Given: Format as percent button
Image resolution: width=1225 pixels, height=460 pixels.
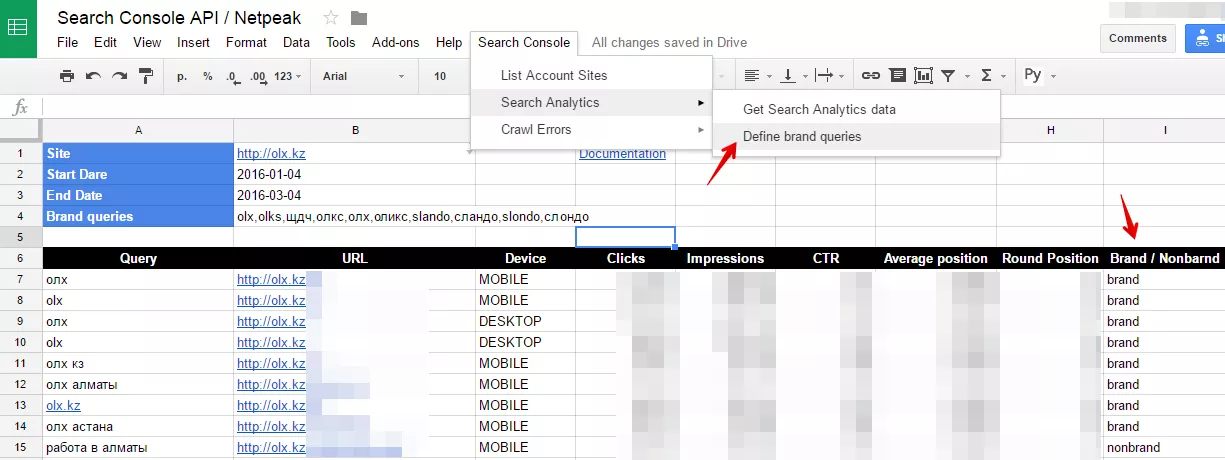Looking at the screenshot, I should pos(208,76).
